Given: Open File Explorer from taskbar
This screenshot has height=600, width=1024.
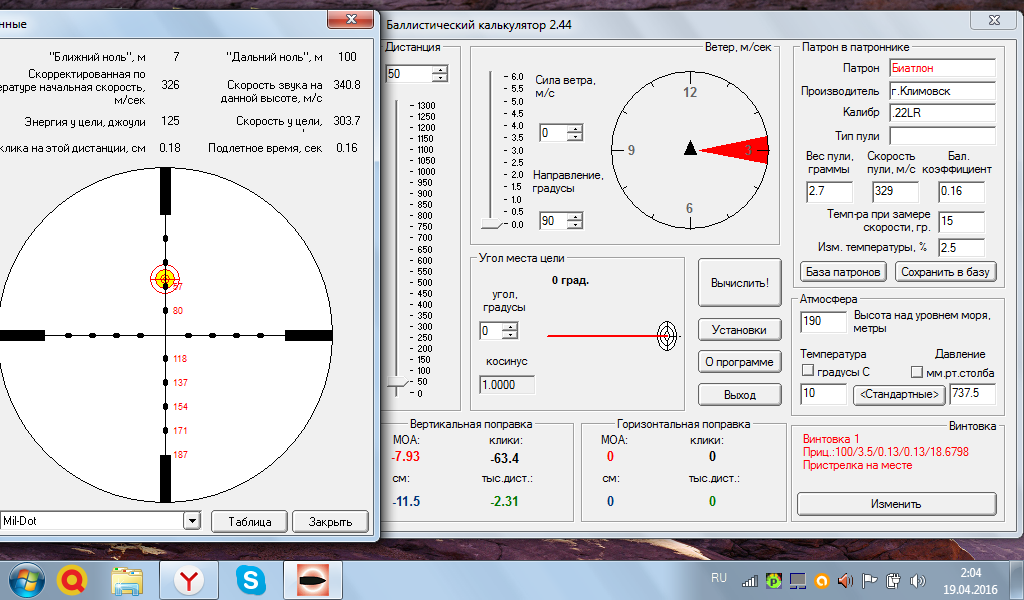Looking at the screenshot, I should [129, 580].
